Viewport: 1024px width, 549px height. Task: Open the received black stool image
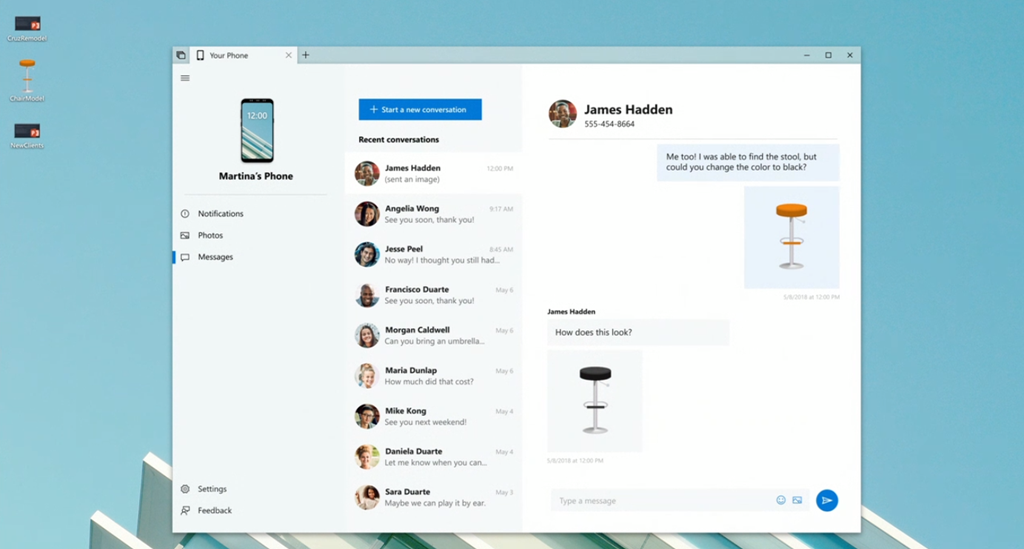point(594,401)
